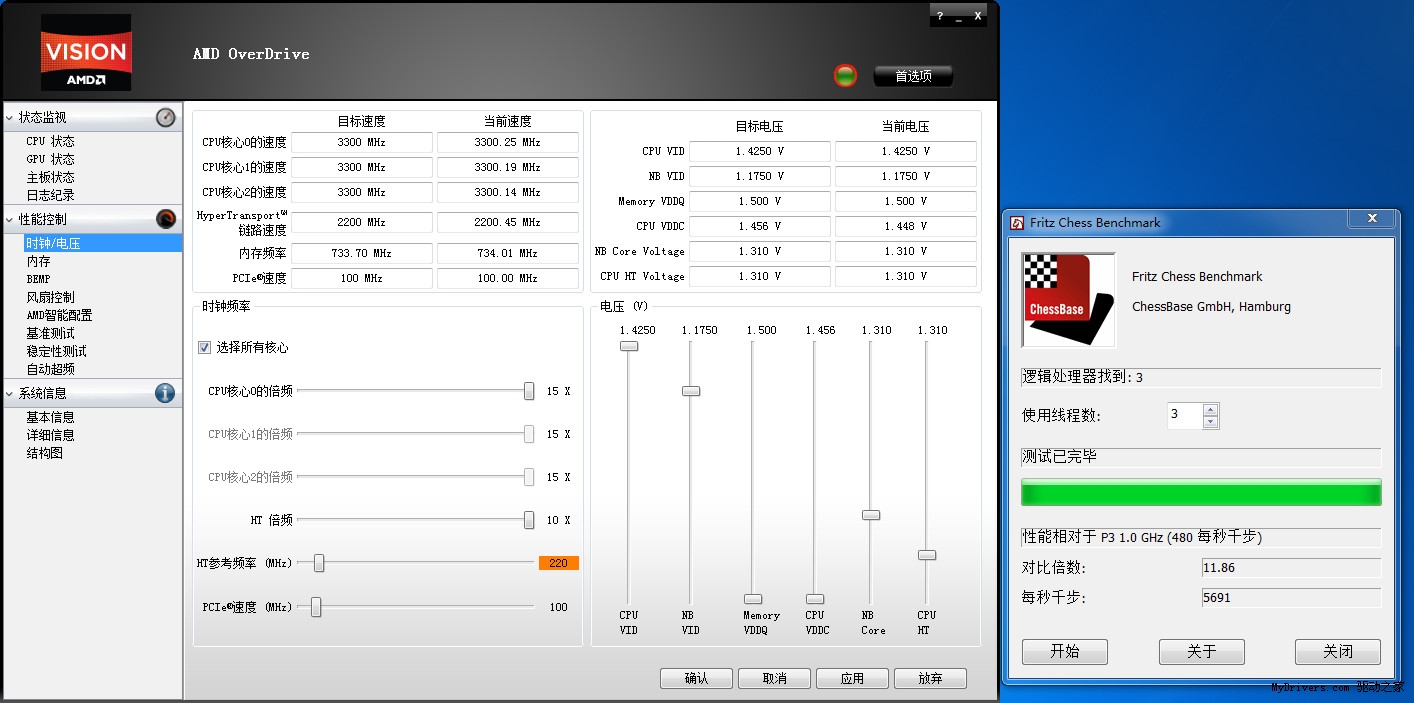This screenshot has width=1414, height=703.
Task: Click the CPU核心2的倍频 slider handle
Action: (x=529, y=477)
